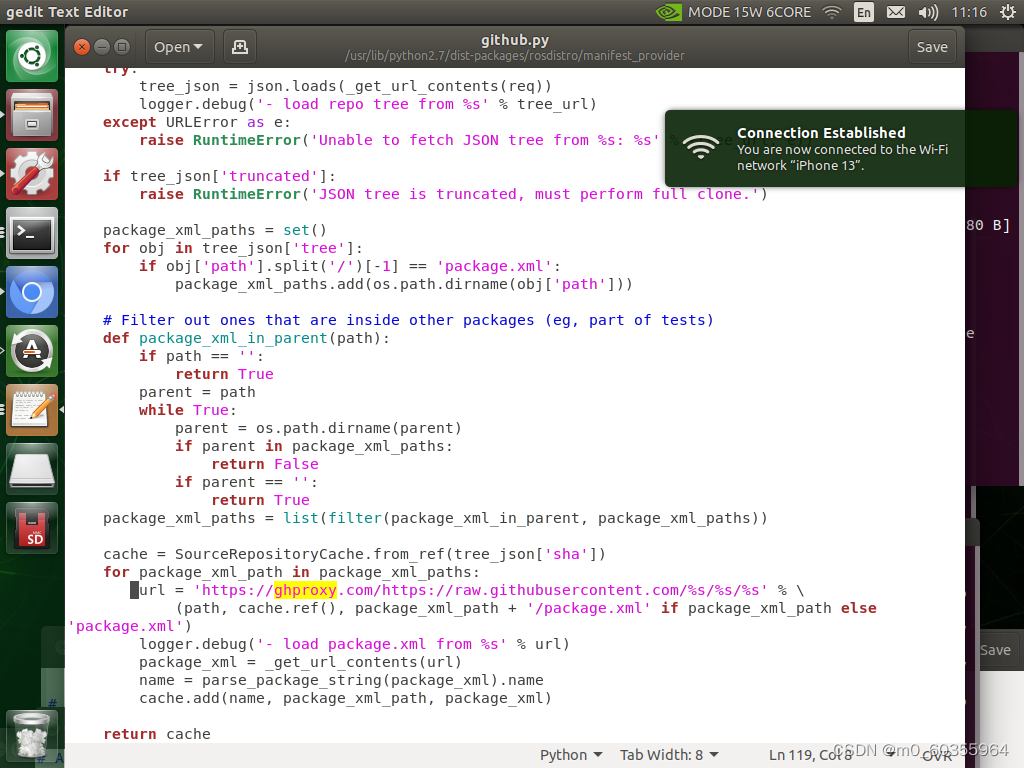Maximize the gedit window
Image resolution: width=1024 pixels, height=768 pixels.
tap(122, 47)
